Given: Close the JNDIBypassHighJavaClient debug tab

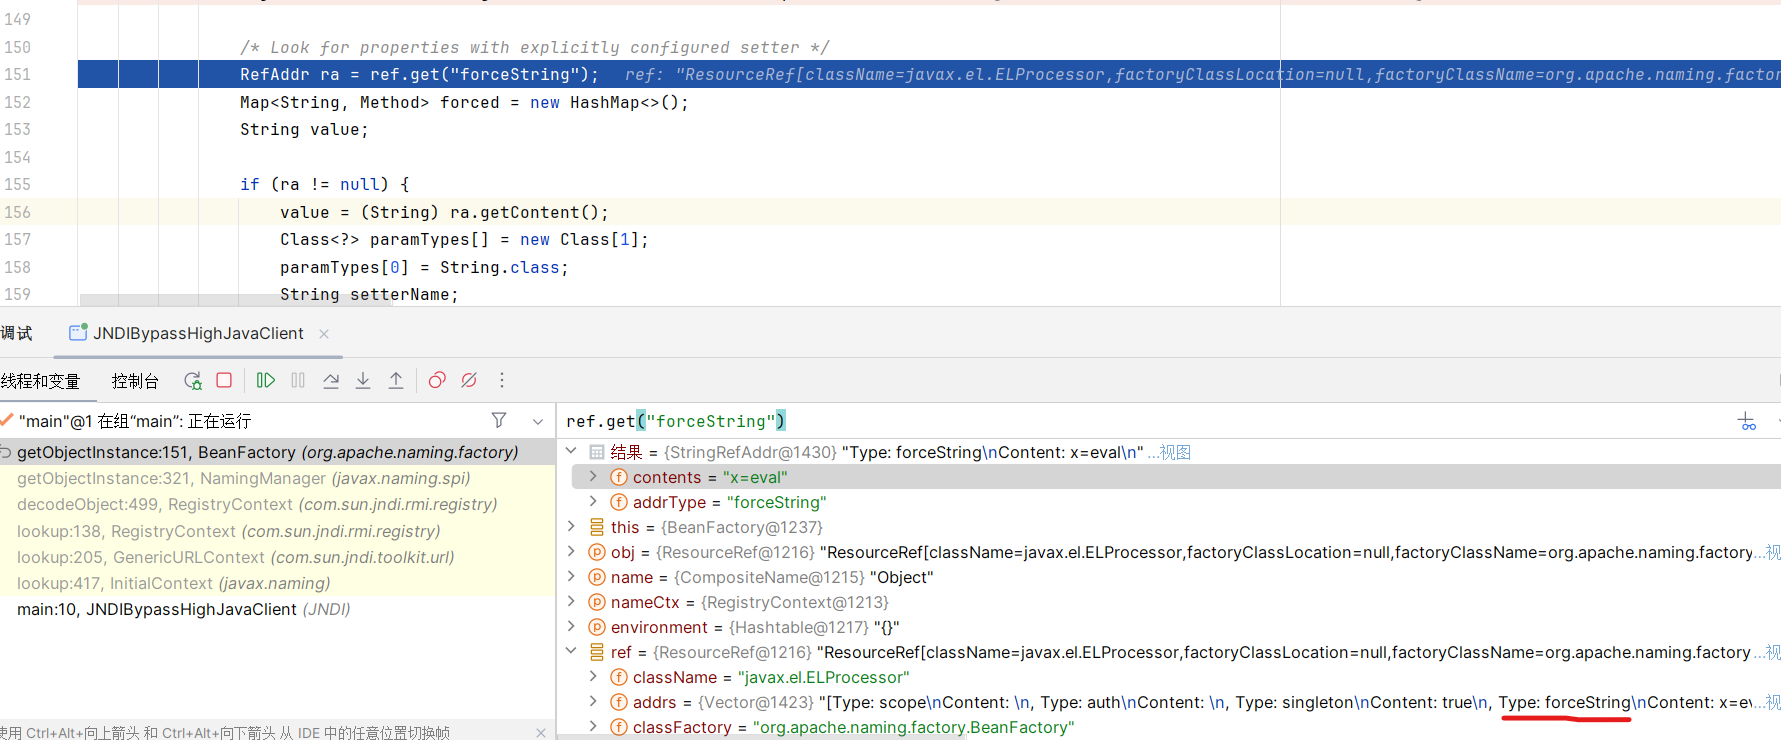Looking at the screenshot, I should (x=324, y=334).
